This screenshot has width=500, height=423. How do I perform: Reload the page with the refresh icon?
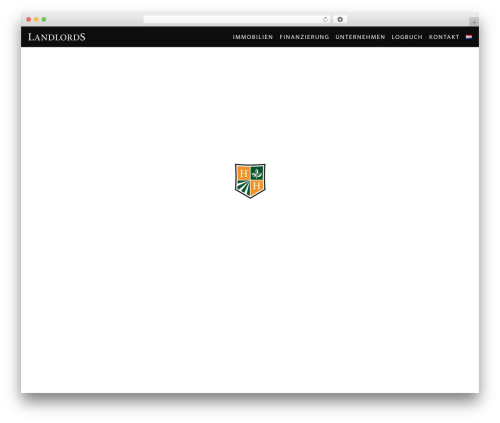325,19
